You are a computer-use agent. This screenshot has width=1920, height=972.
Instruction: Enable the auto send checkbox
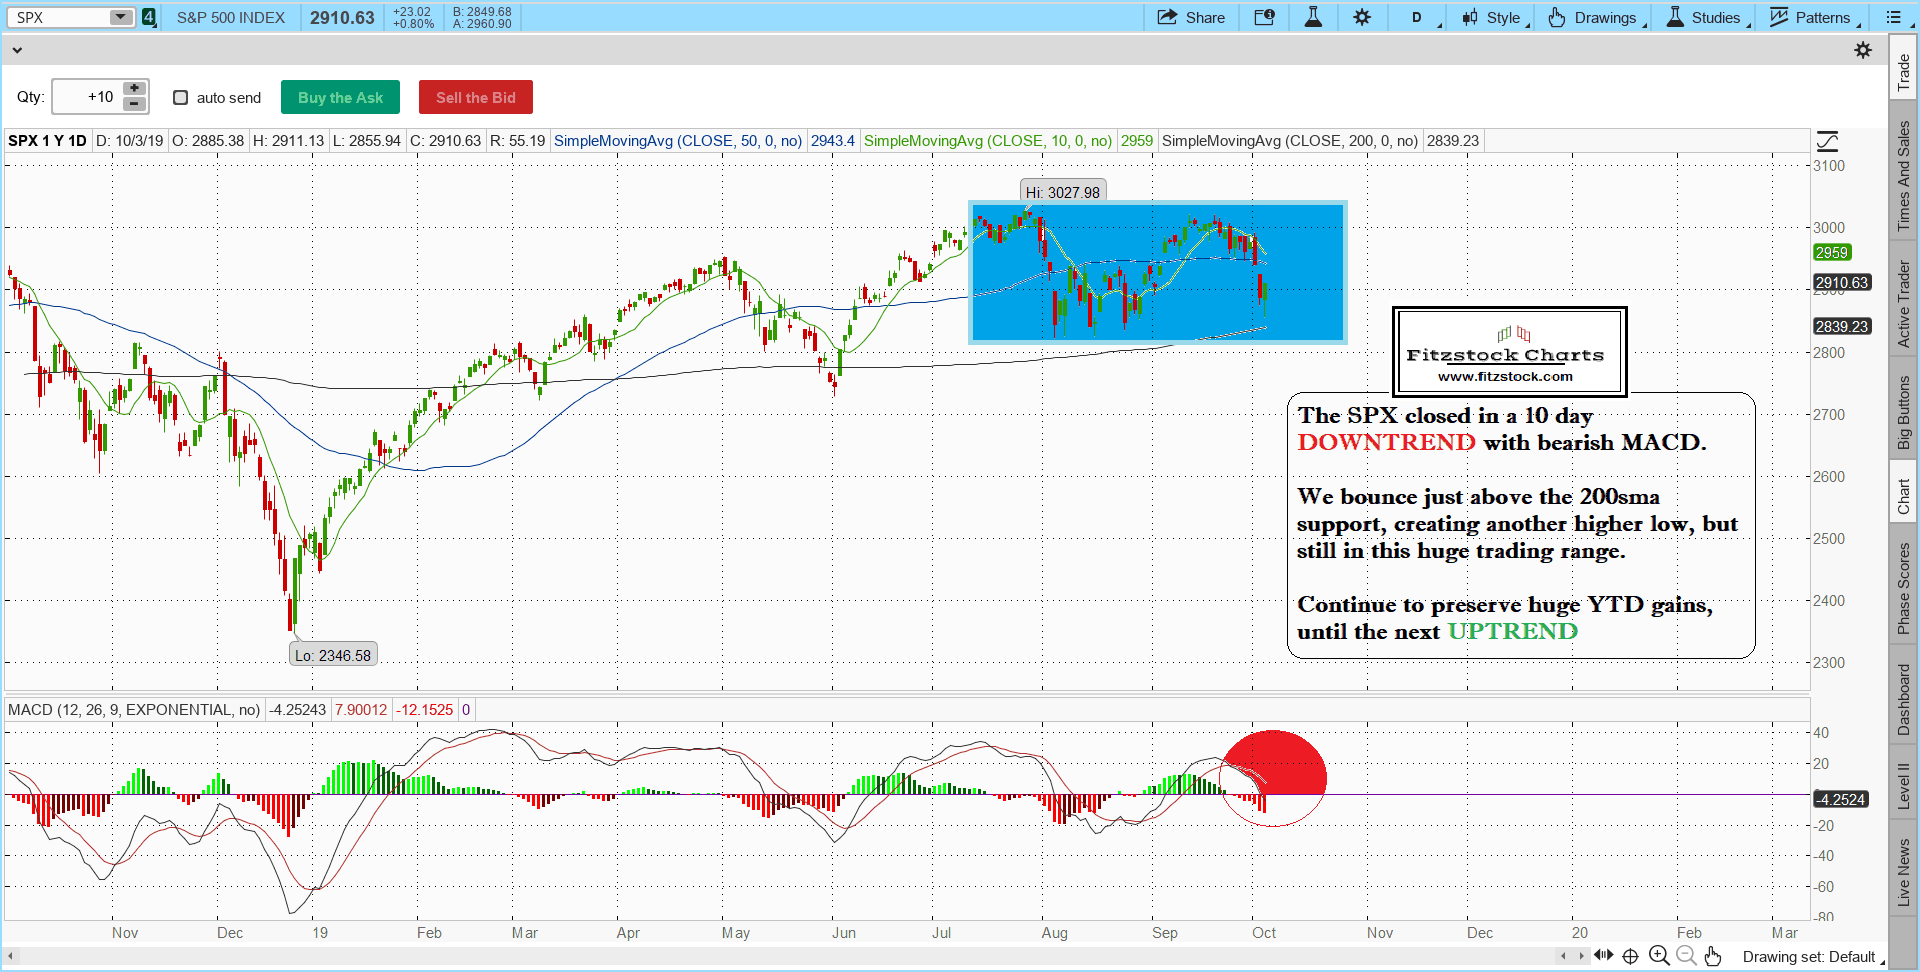181,97
